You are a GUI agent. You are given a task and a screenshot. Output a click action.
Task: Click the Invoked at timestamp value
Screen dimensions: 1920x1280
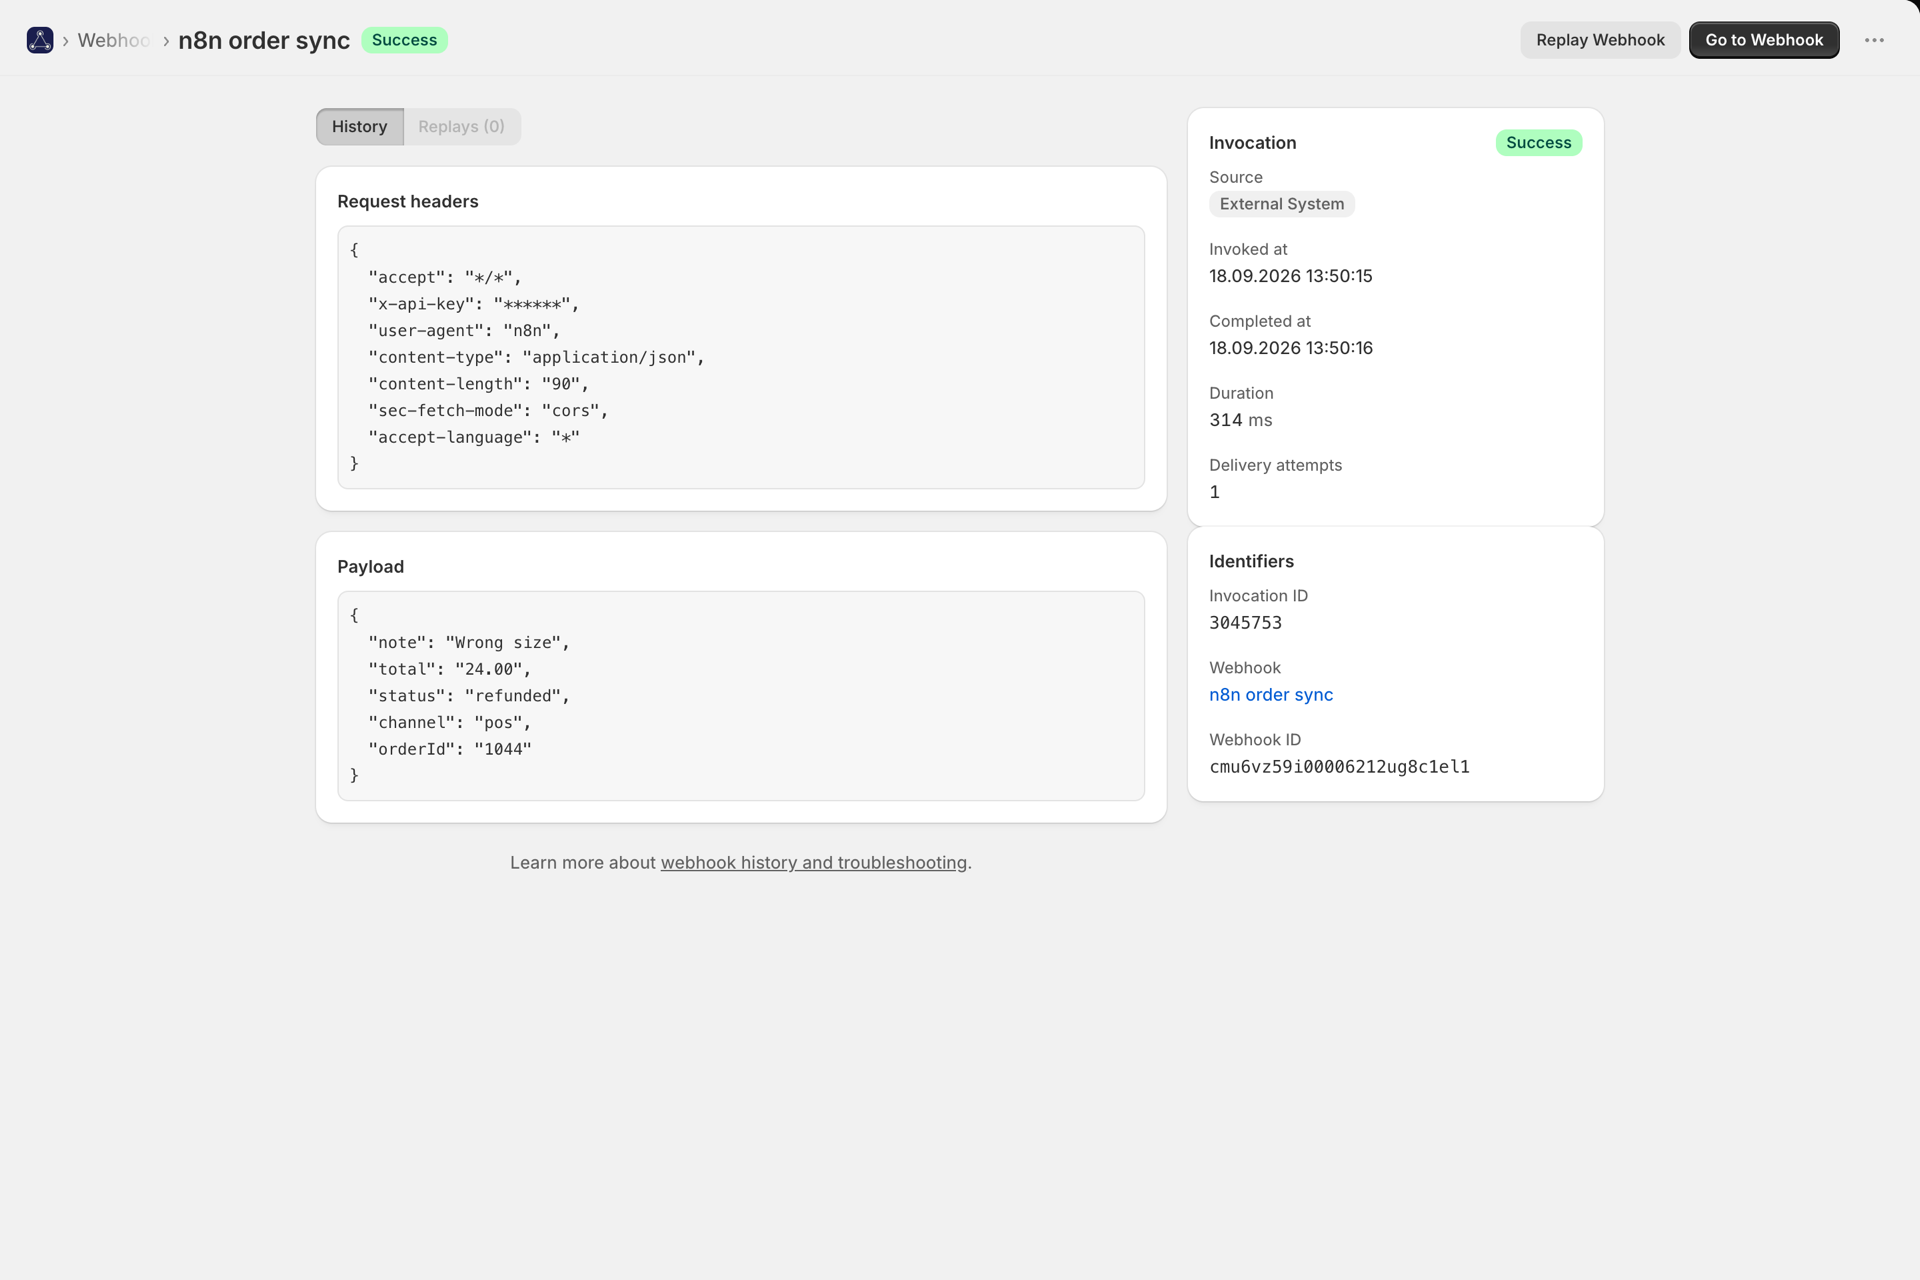tap(1290, 276)
